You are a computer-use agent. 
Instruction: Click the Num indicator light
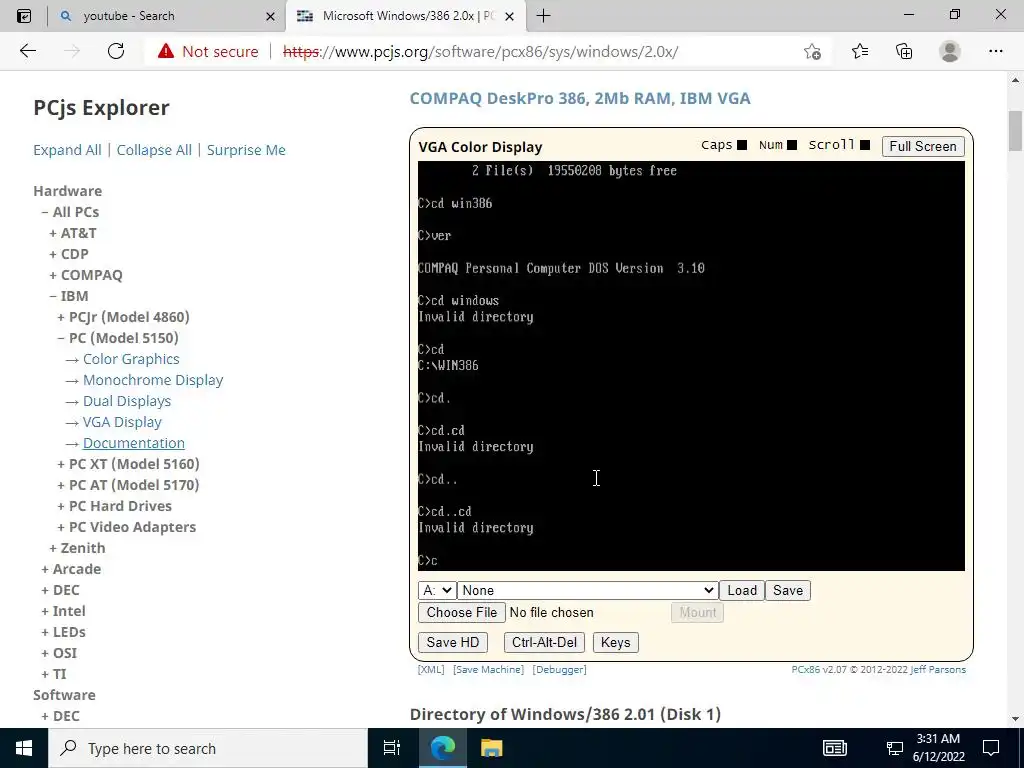pos(792,145)
